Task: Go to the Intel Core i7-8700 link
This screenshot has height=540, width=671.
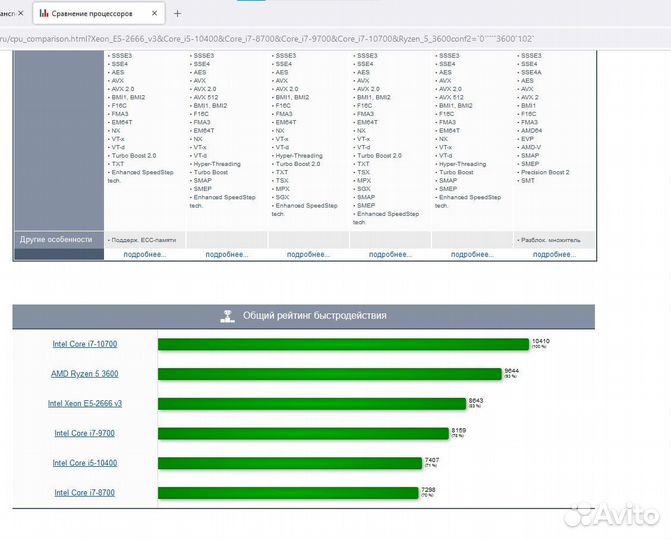Action: [x=85, y=493]
